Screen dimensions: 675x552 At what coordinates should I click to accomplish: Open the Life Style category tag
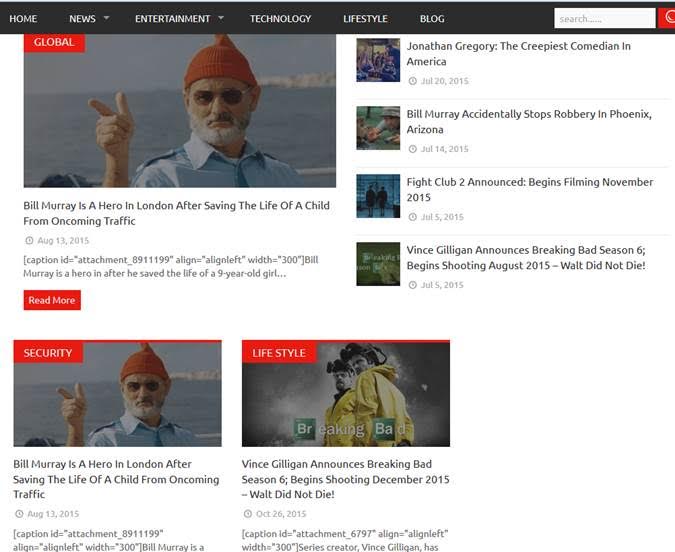[x=279, y=353]
